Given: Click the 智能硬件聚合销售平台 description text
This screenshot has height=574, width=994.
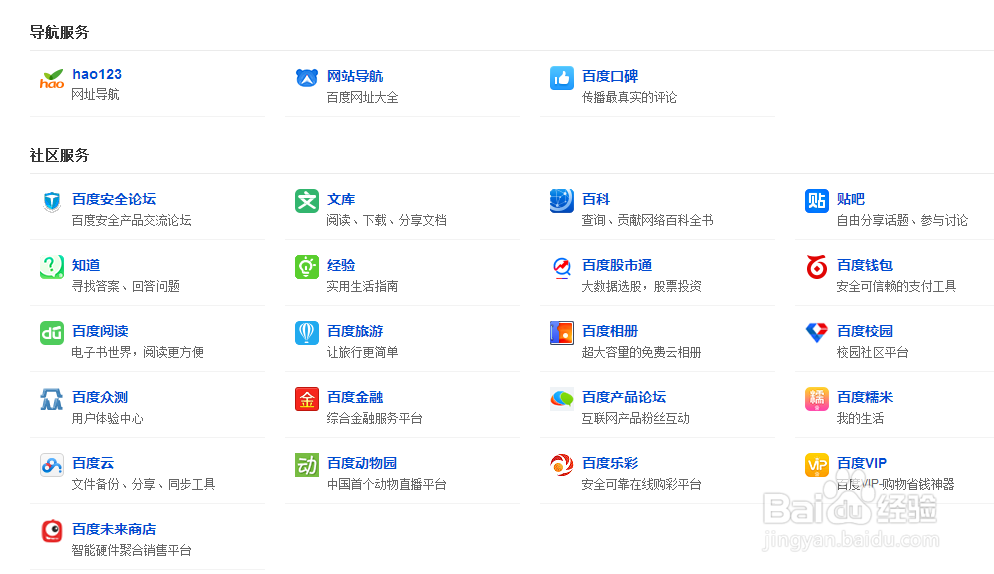Looking at the screenshot, I should coord(131,551).
